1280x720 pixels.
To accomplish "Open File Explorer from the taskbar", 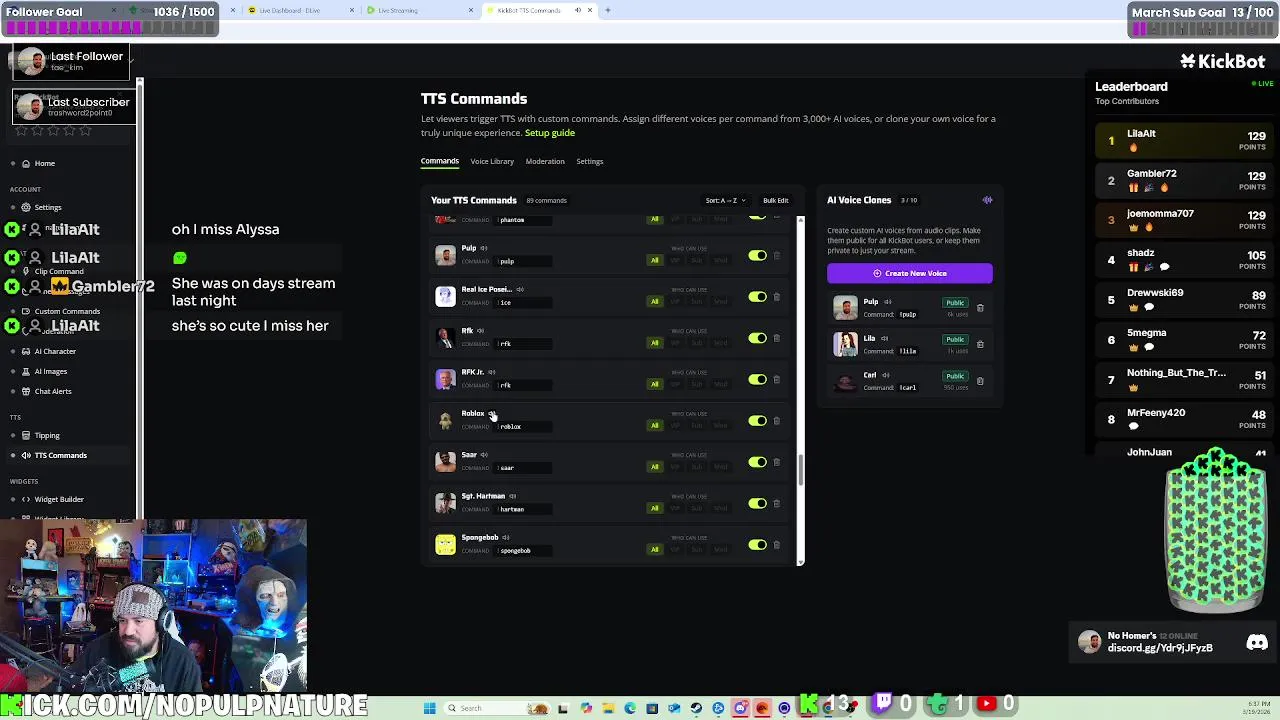I will tap(608, 708).
